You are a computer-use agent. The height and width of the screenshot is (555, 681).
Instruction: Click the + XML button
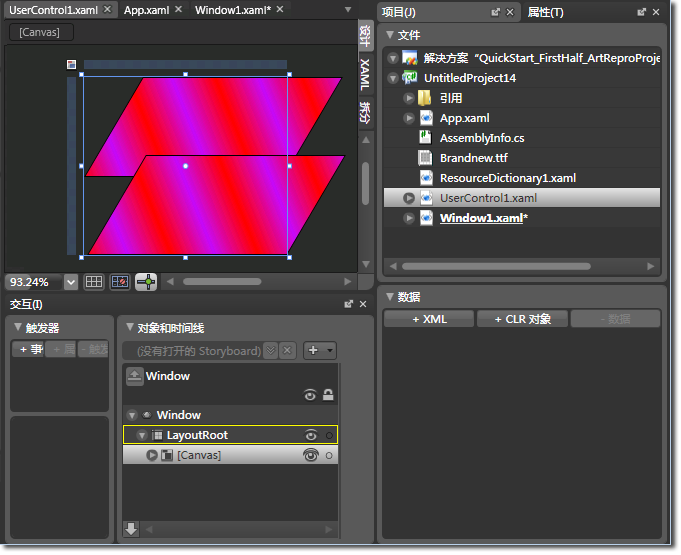click(x=429, y=319)
